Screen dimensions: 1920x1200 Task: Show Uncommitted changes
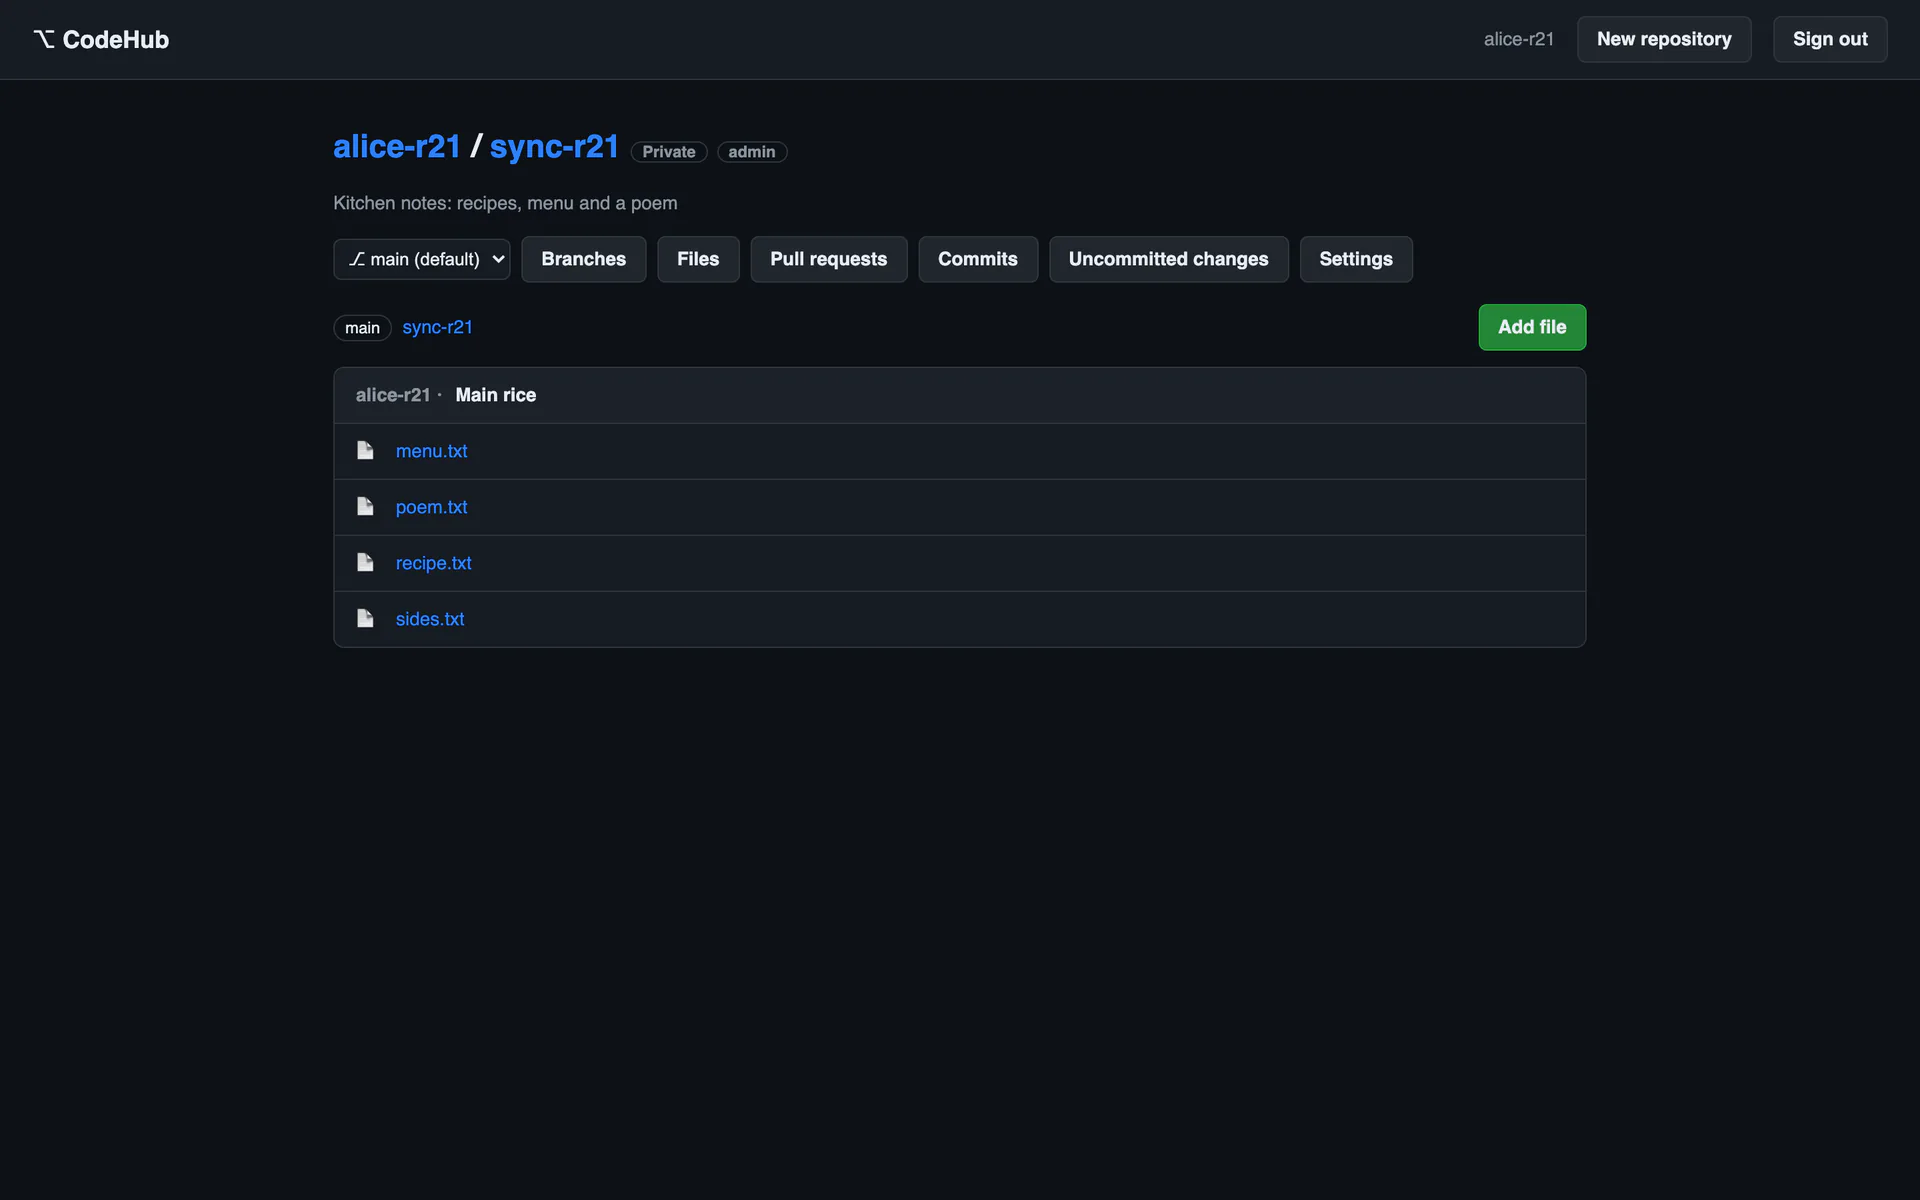point(1168,259)
